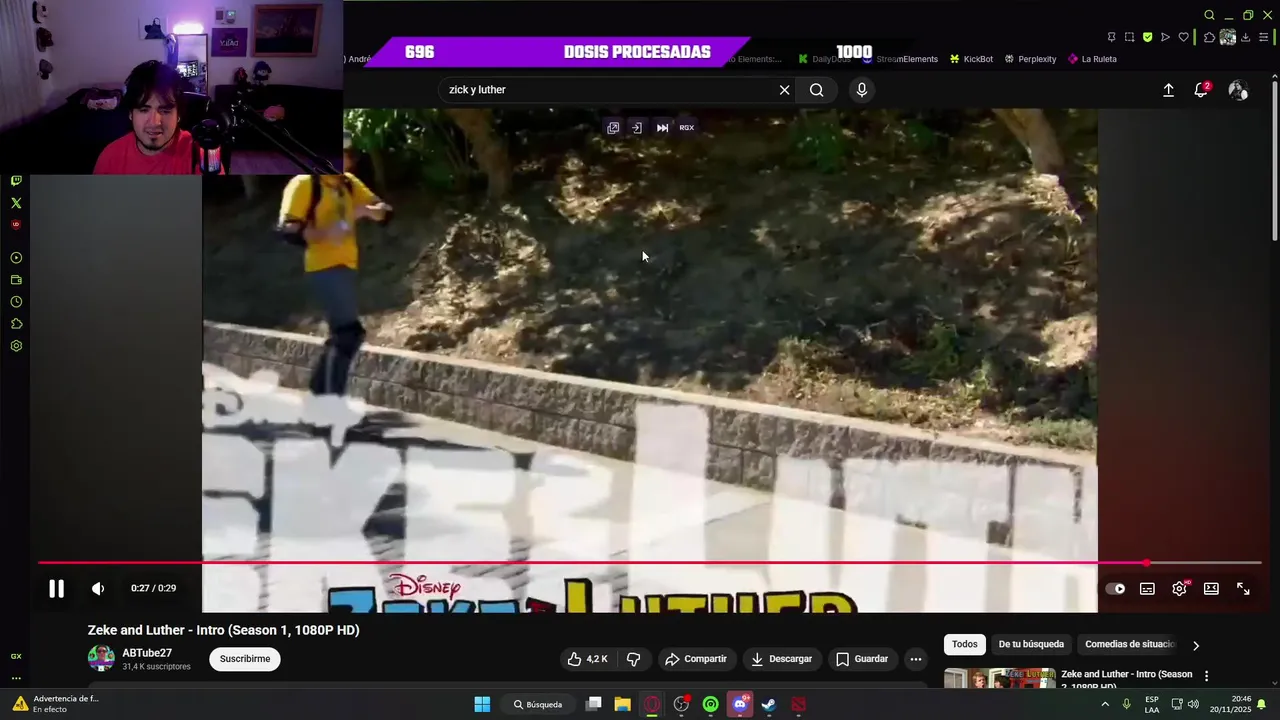
Task: Open Discord from the taskbar
Action: click(740, 704)
